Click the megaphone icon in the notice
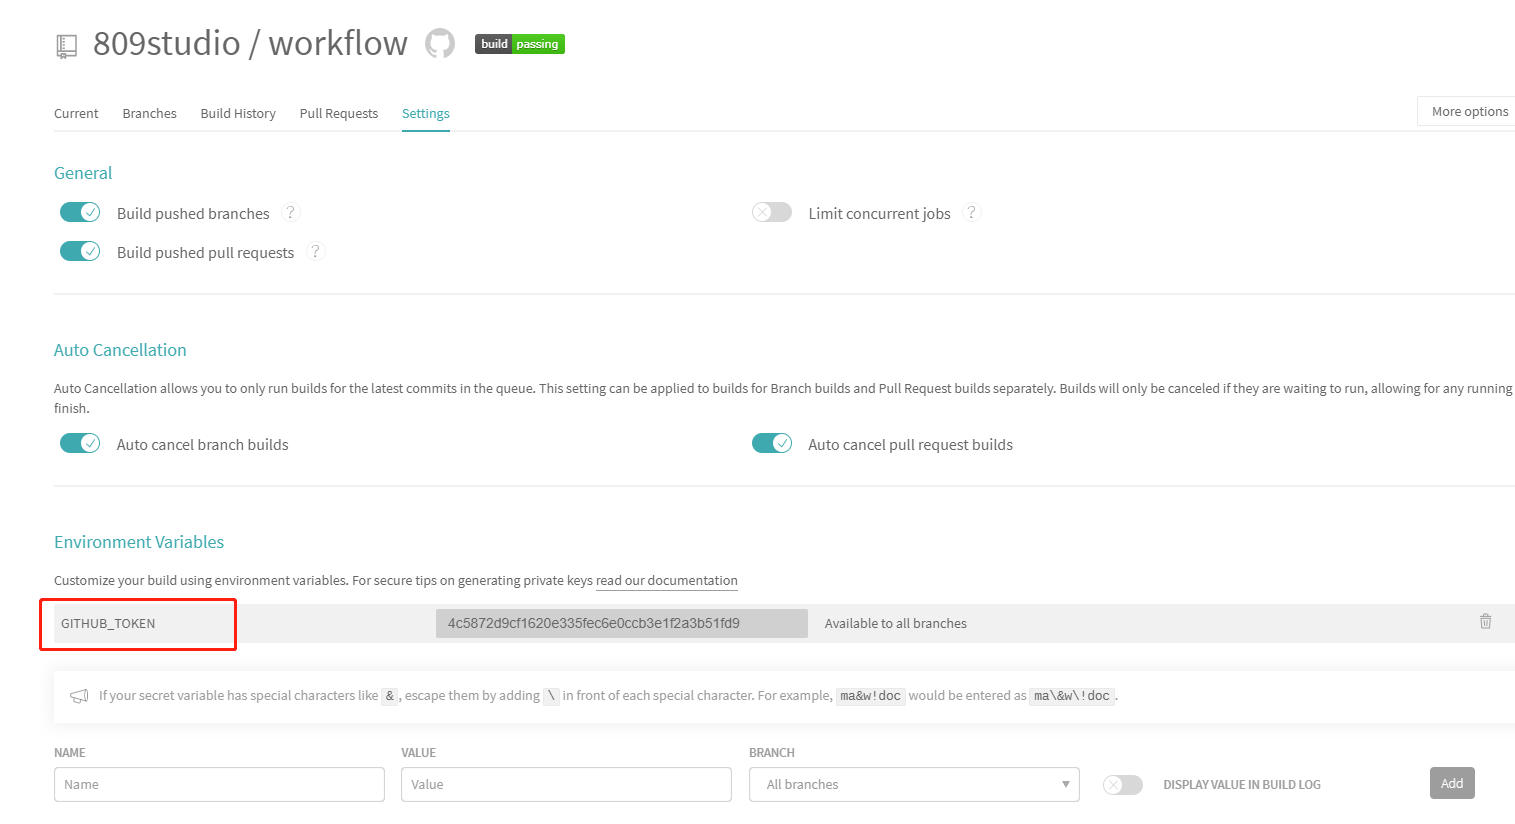This screenshot has height=824, width=1515. tap(79, 696)
